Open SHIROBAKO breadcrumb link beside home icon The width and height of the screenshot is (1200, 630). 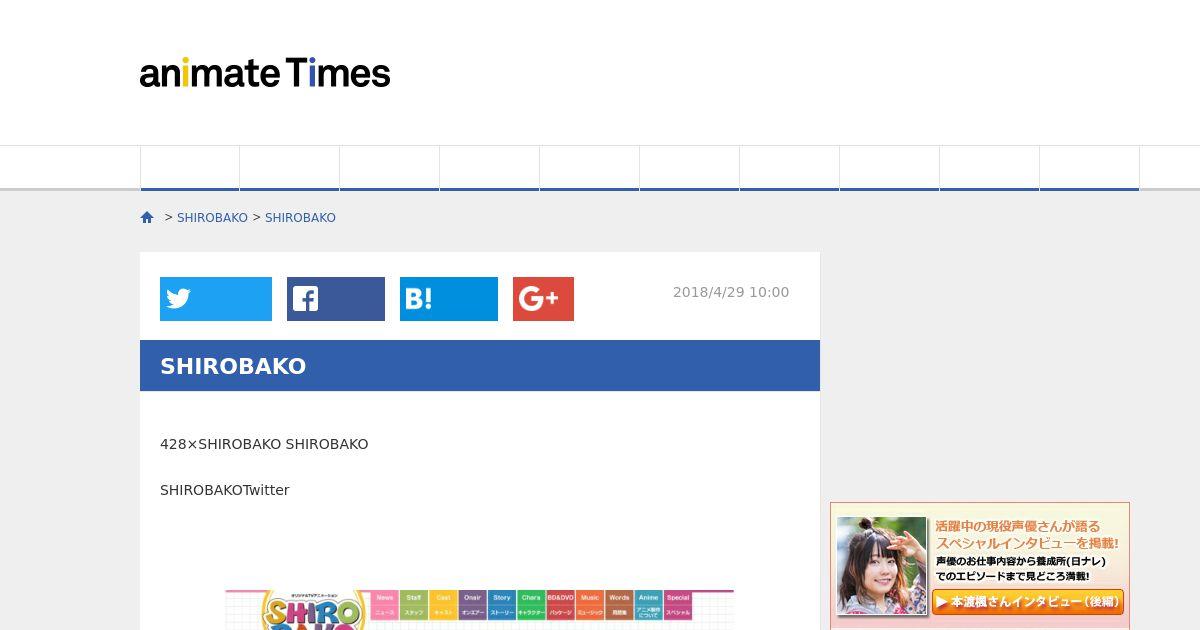click(x=212, y=218)
